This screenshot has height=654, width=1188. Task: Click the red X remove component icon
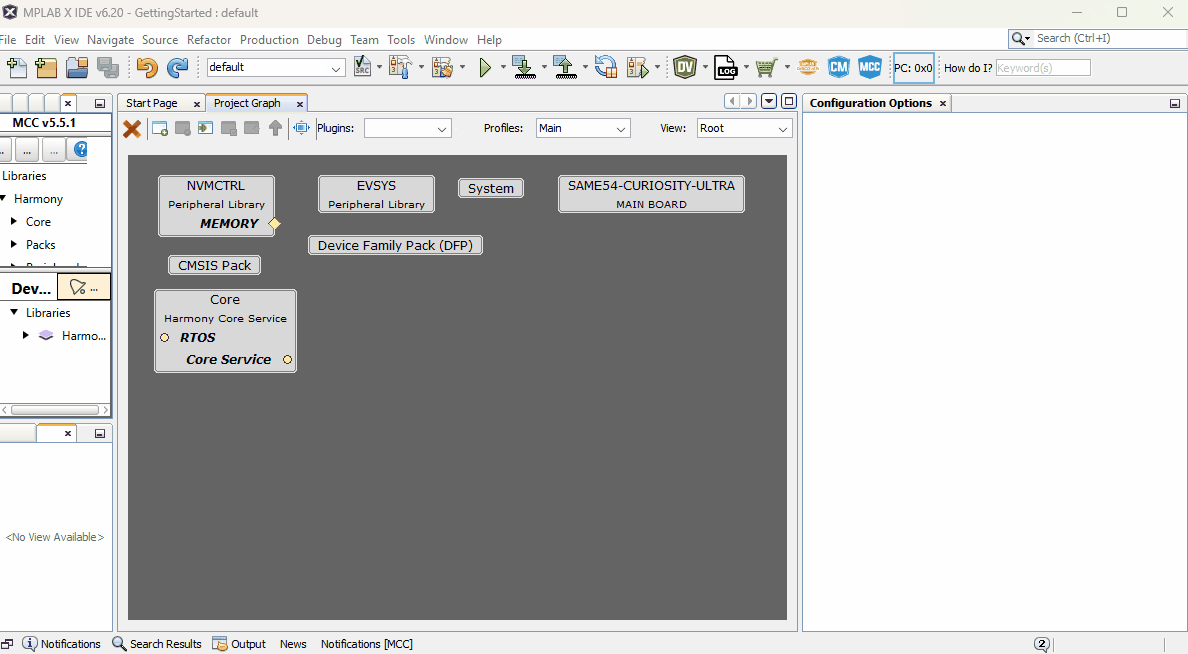tap(132, 129)
